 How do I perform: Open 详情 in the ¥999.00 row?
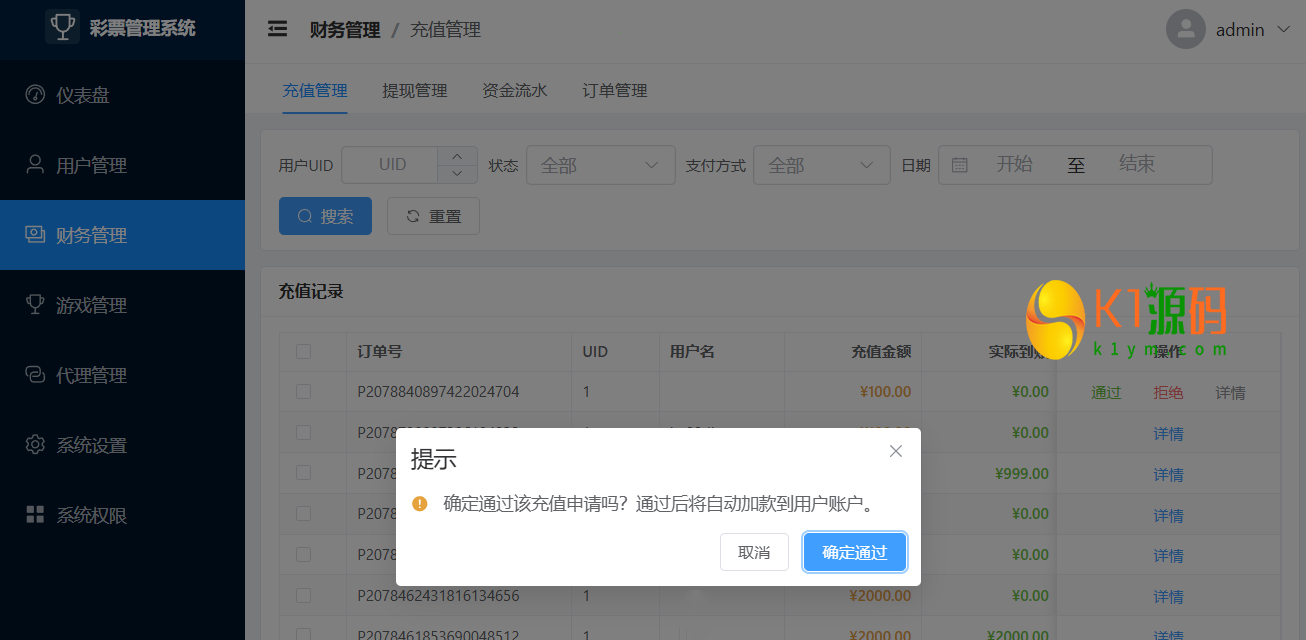click(x=1168, y=475)
